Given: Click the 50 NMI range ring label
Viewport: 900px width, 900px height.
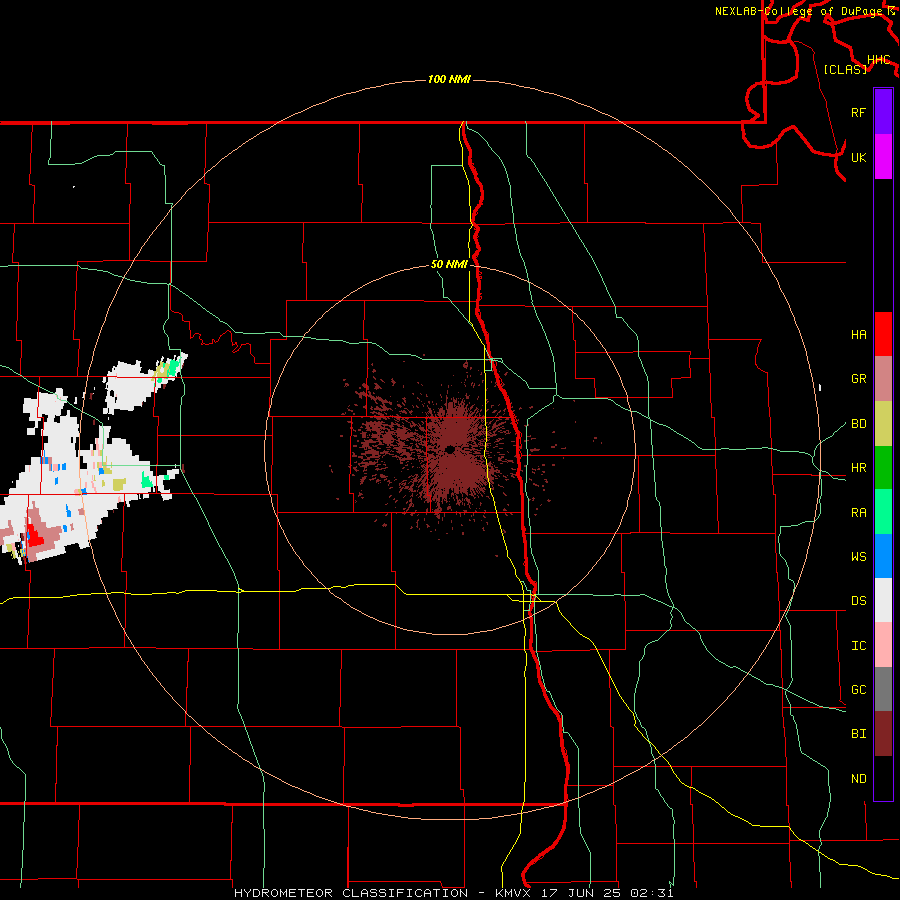Looking at the screenshot, I should click(x=449, y=264).
